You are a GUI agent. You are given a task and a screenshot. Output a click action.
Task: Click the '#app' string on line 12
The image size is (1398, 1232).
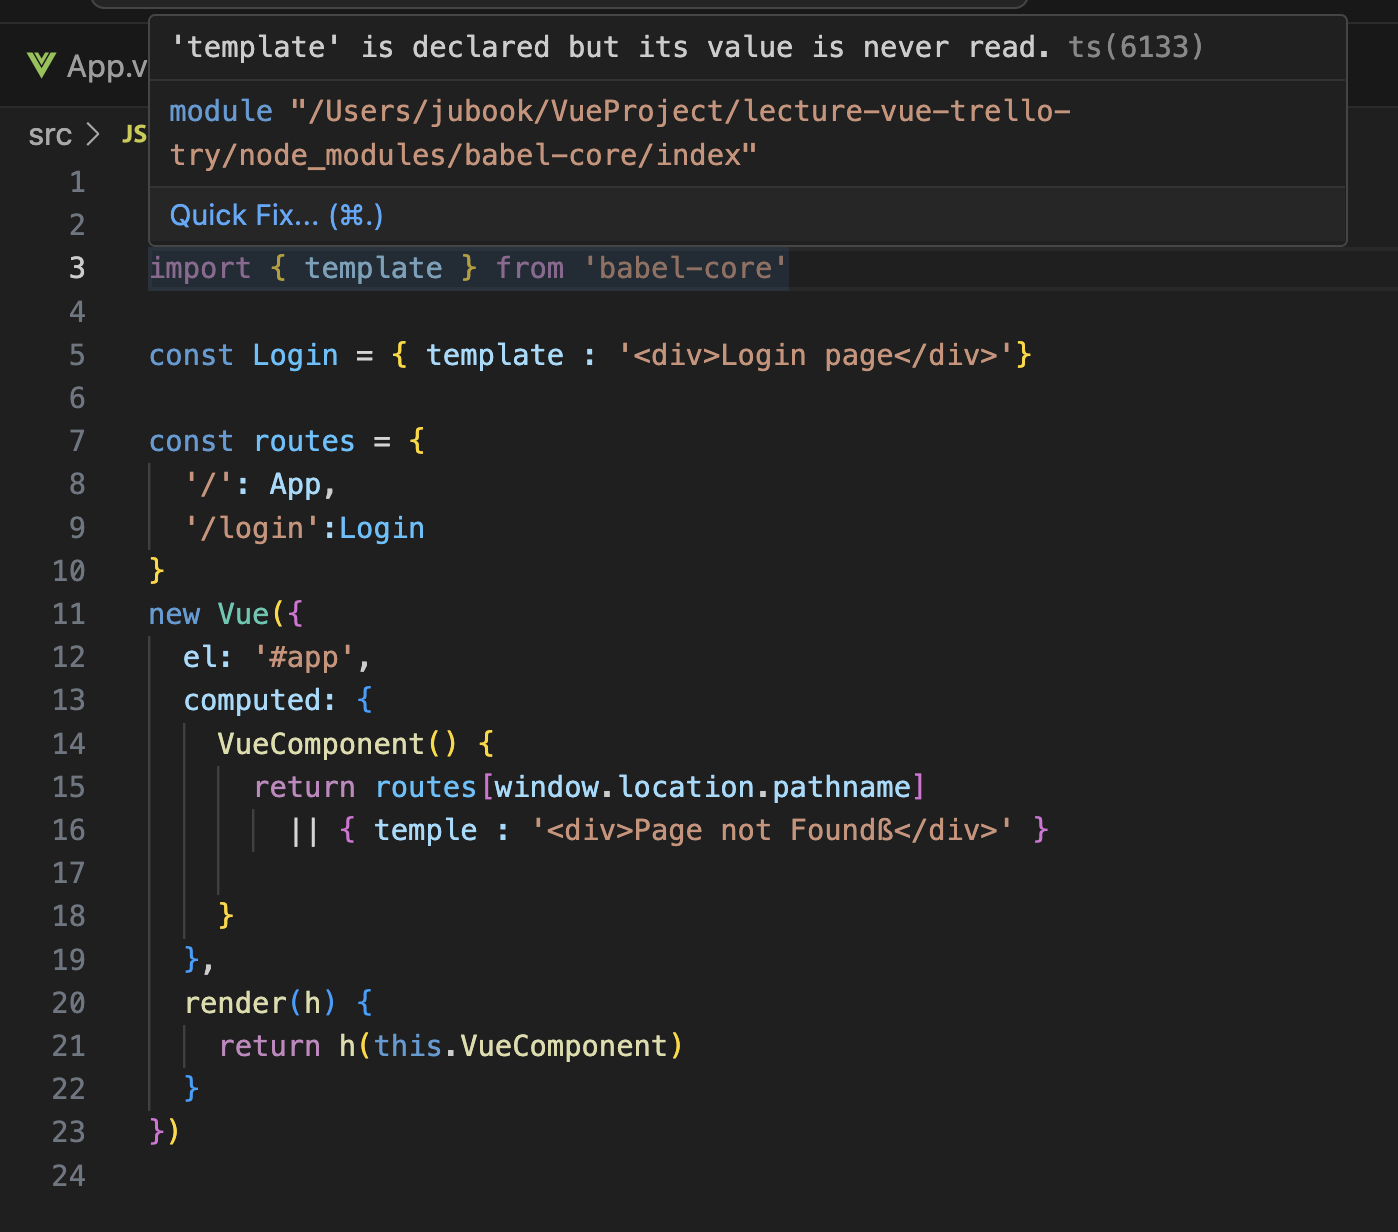305,657
